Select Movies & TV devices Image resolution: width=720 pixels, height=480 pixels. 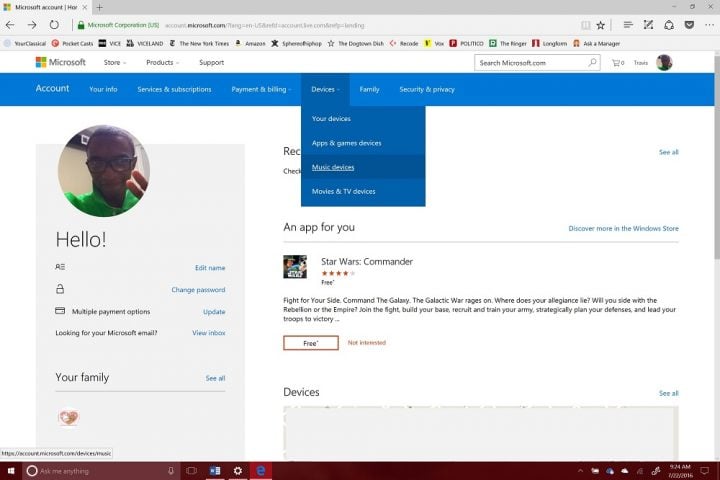tap(363, 191)
